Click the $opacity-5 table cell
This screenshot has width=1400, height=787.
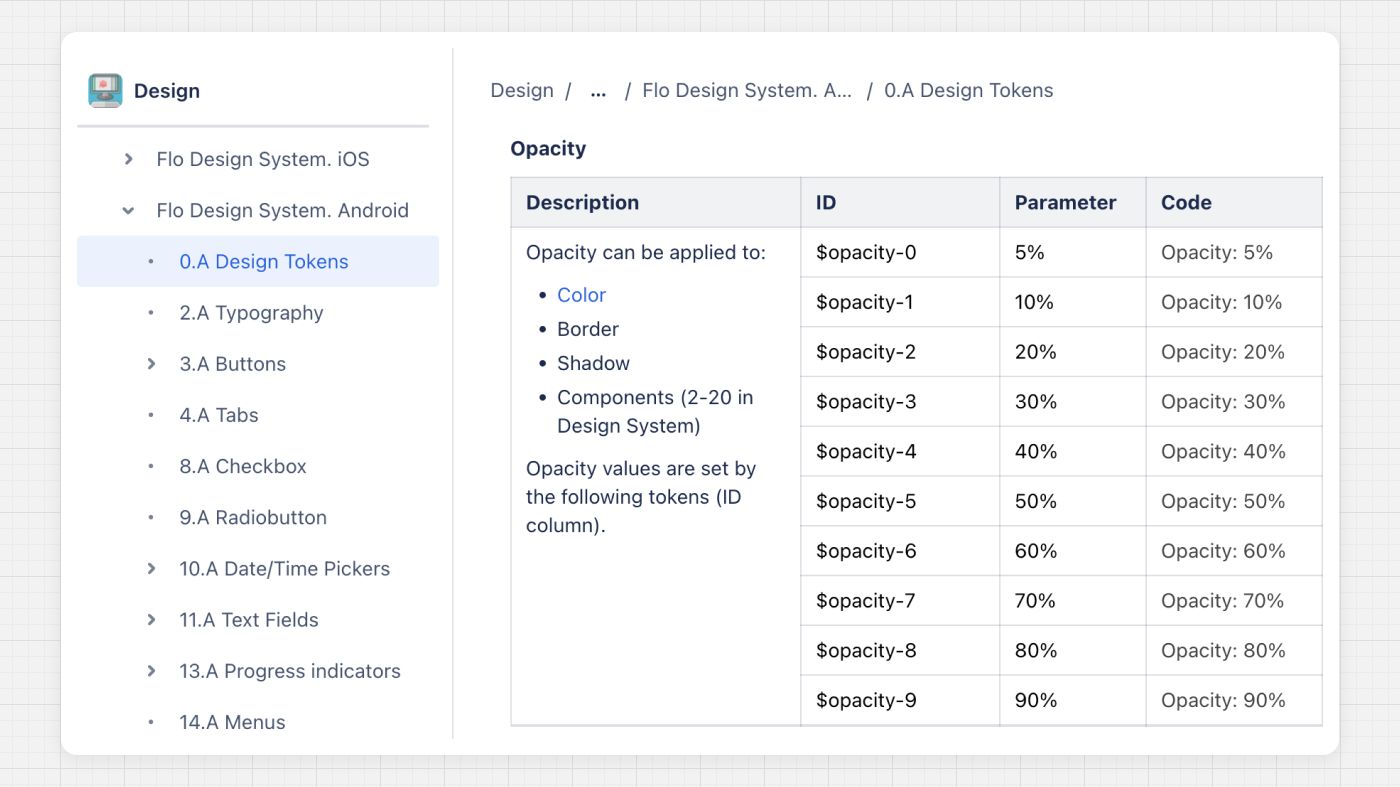coord(866,501)
